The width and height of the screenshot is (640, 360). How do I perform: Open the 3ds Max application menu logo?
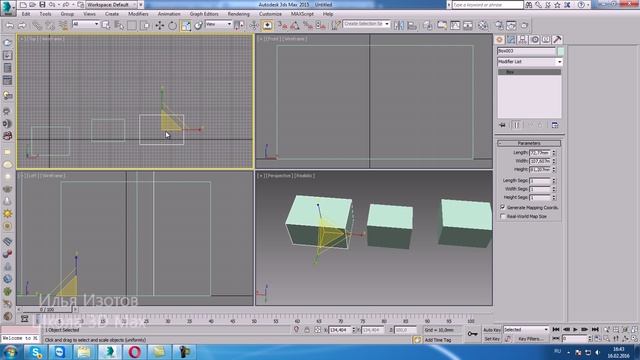click(x=7, y=7)
